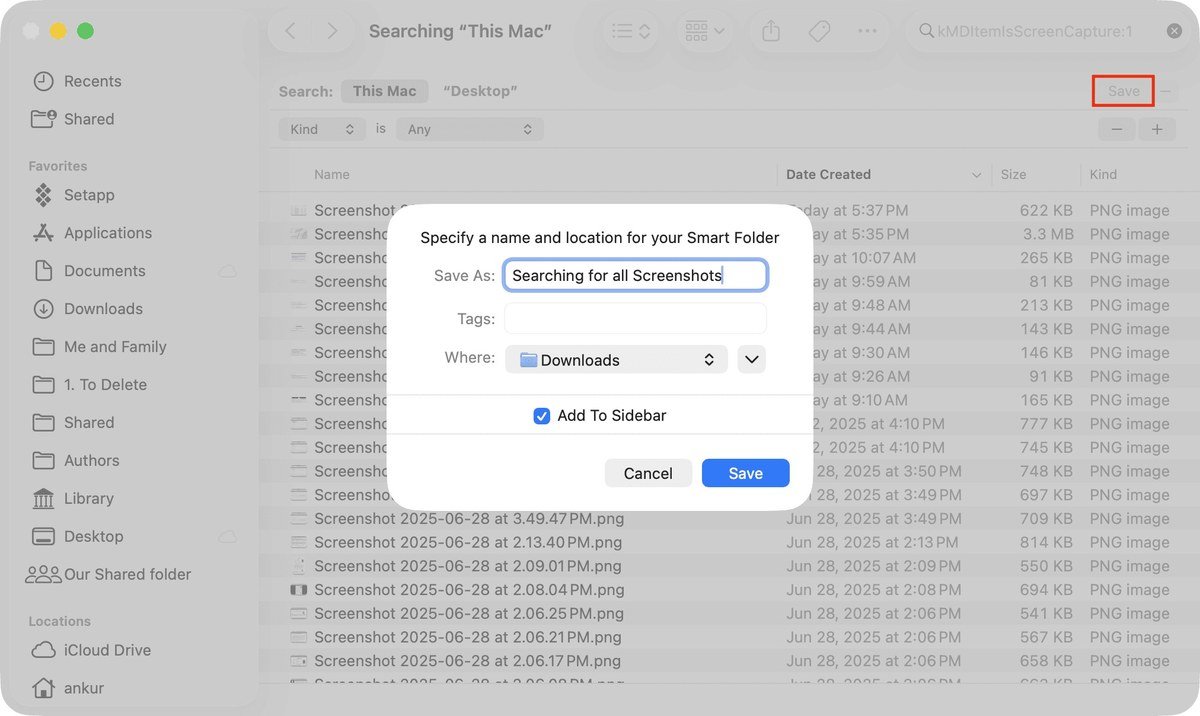Select Screenshot 2025-06-28 at 3.49.47 PM.png
Image resolution: width=1200 pixels, height=716 pixels.
468,518
